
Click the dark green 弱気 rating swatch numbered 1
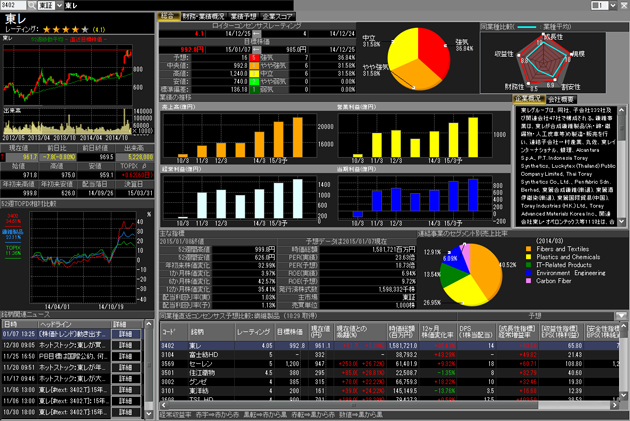pyautogui.click(x=254, y=90)
